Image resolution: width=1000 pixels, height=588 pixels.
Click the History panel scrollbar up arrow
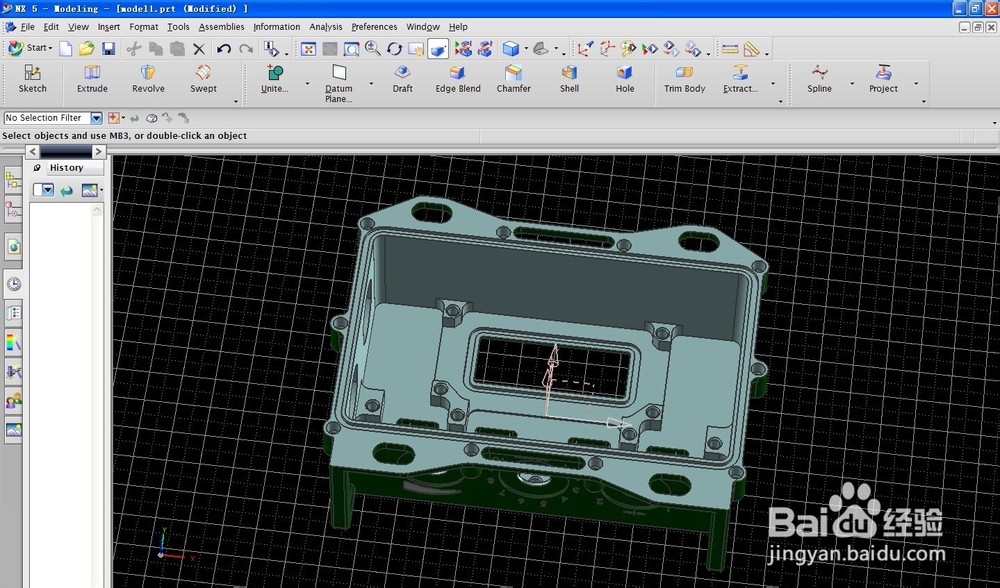point(97,210)
